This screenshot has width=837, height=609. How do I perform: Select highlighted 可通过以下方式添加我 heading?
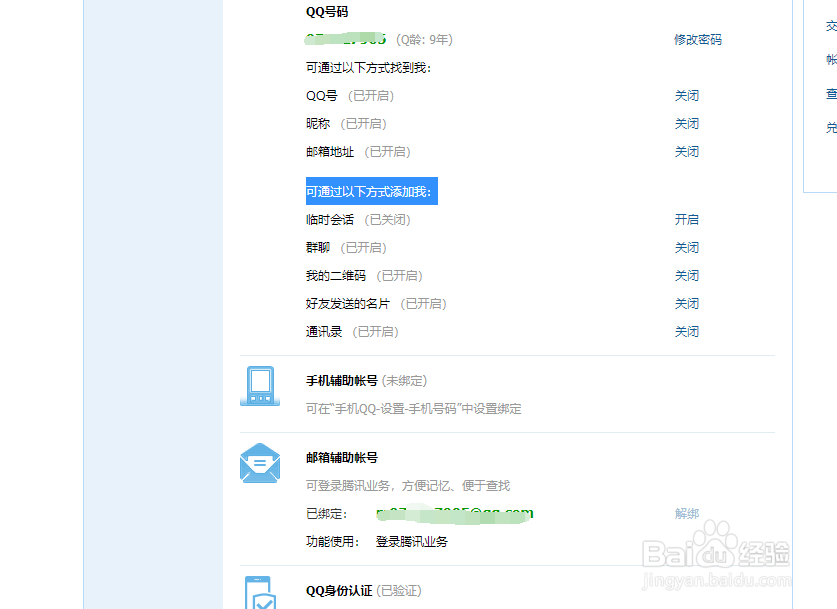[372, 191]
